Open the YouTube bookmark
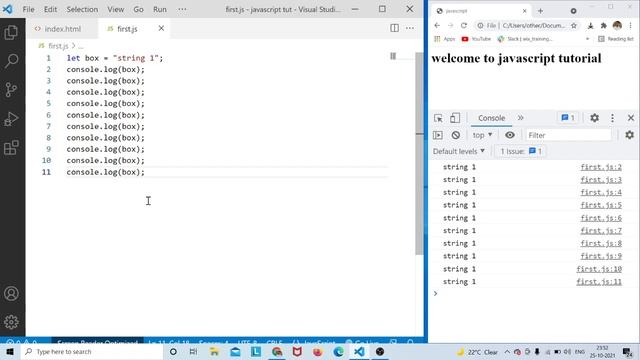640x360 pixels. [x=476, y=39]
